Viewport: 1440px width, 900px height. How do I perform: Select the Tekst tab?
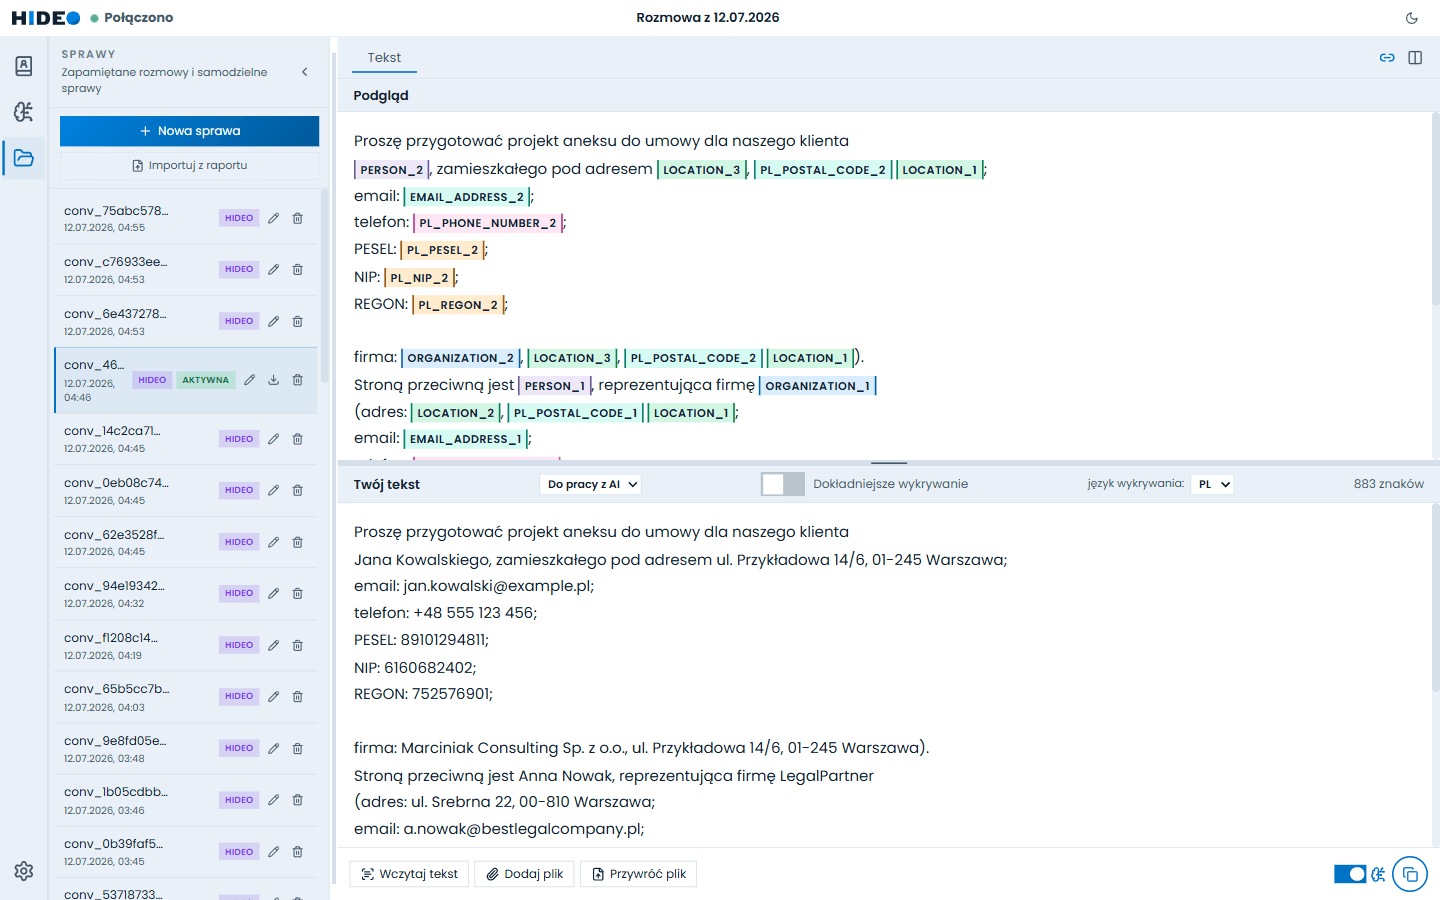click(384, 58)
